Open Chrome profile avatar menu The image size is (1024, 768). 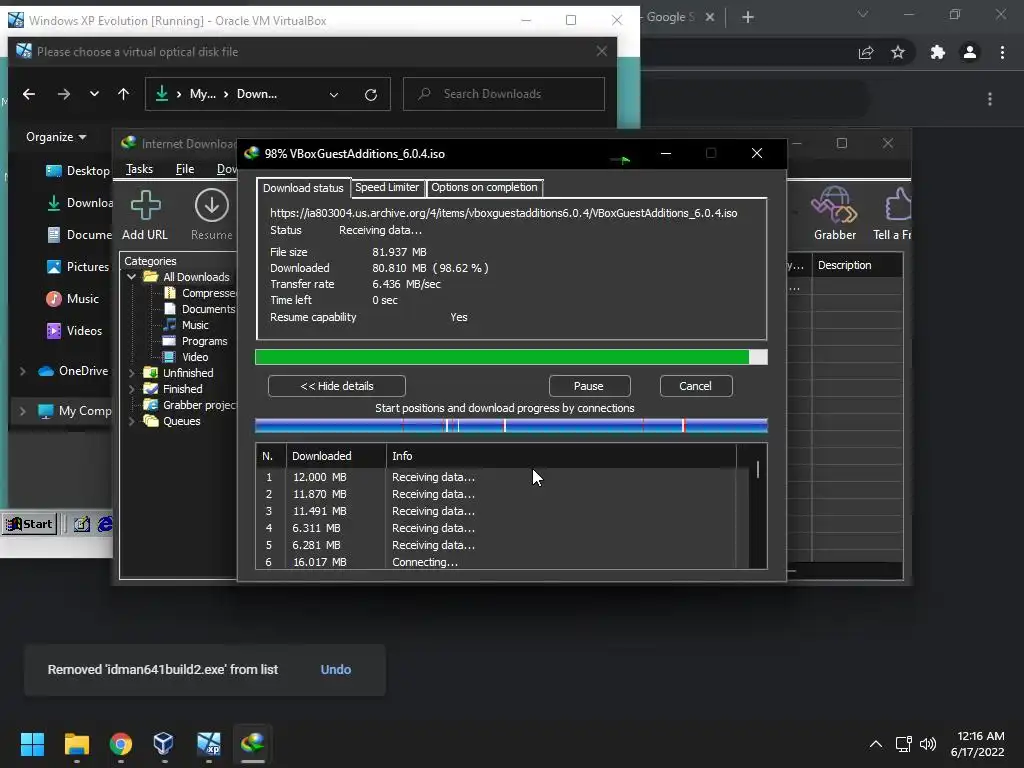(970, 52)
